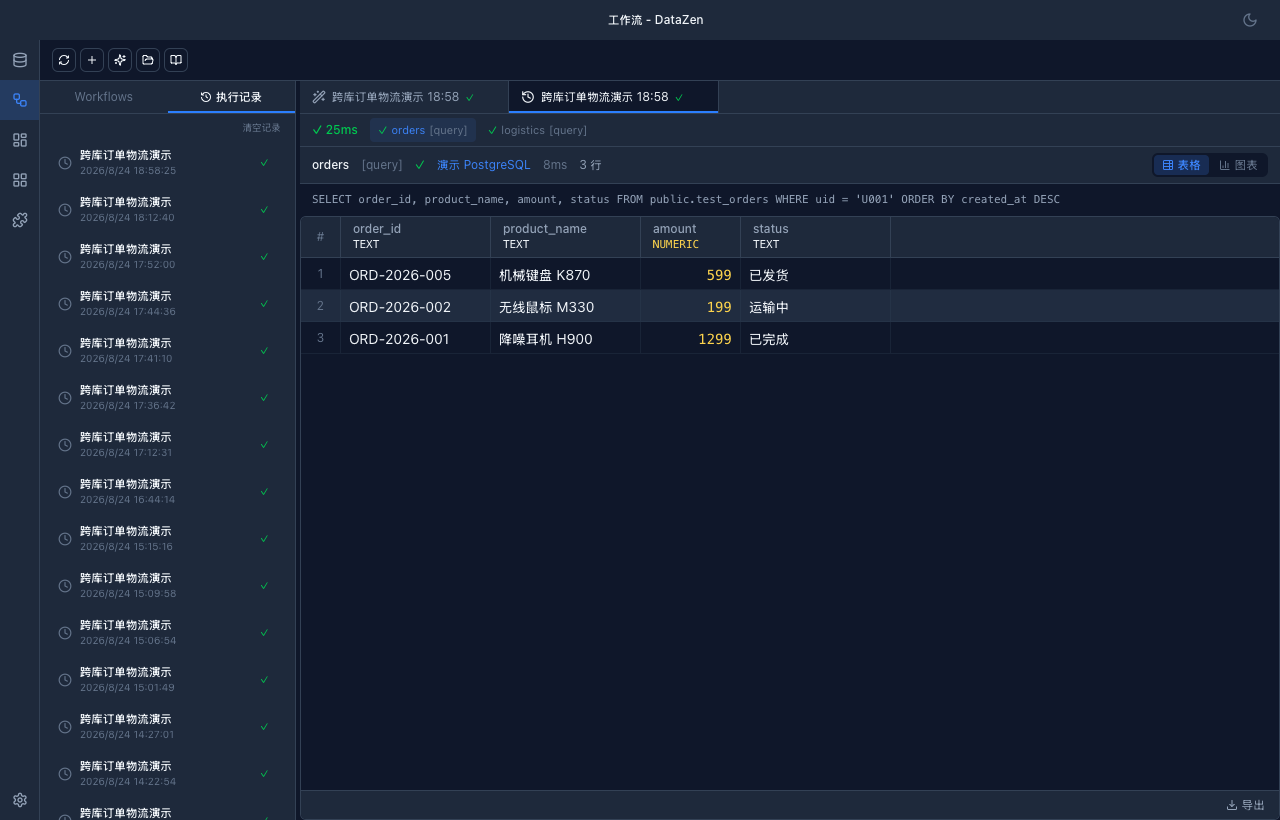Screen dimensions: 1280x820
Task: Click the 25ms total duration label
Action: pos(335,130)
